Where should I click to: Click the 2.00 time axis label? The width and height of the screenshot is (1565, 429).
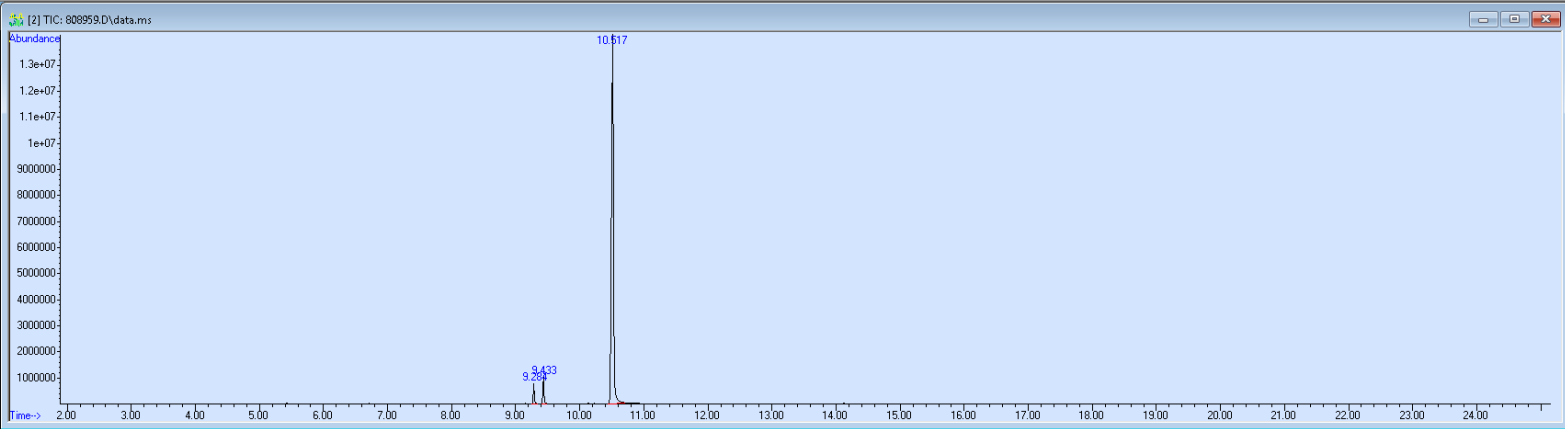click(x=66, y=414)
